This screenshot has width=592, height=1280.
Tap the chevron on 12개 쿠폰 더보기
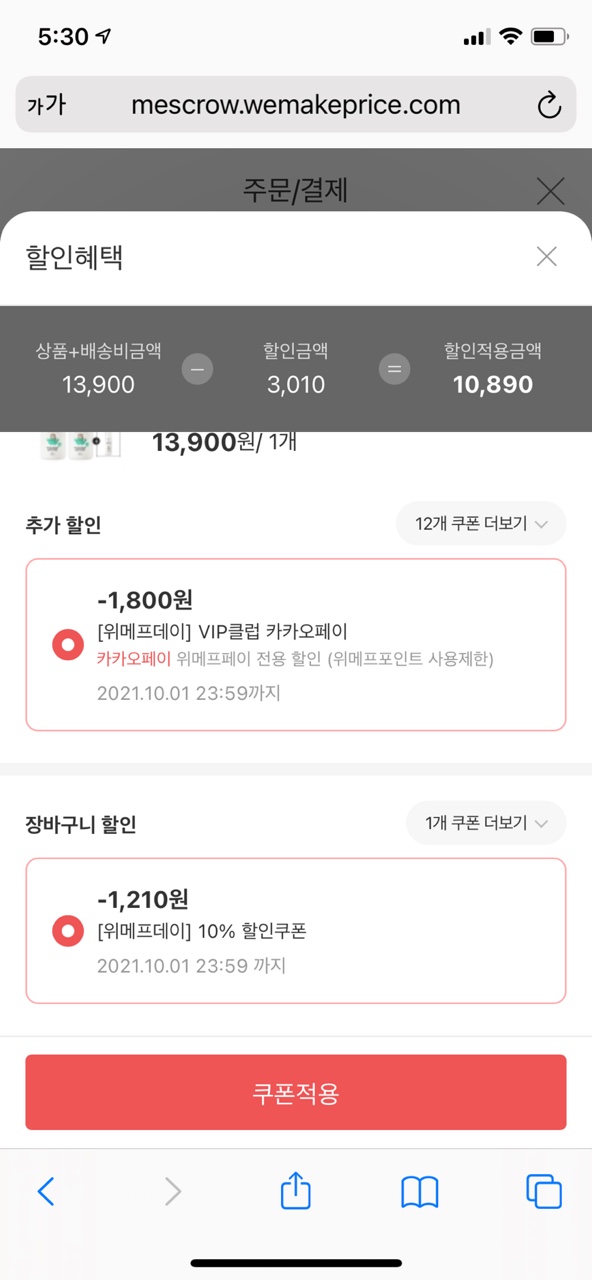click(x=541, y=524)
